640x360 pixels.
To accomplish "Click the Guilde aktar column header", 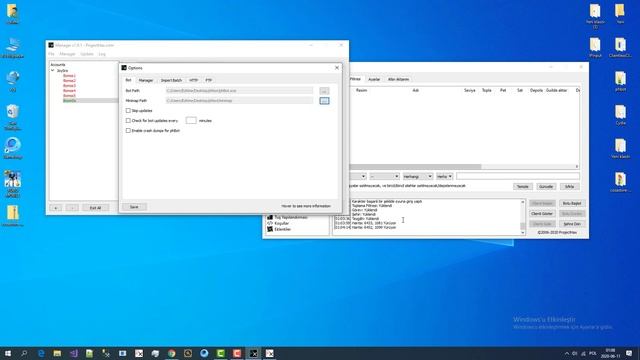I will (556, 90).
